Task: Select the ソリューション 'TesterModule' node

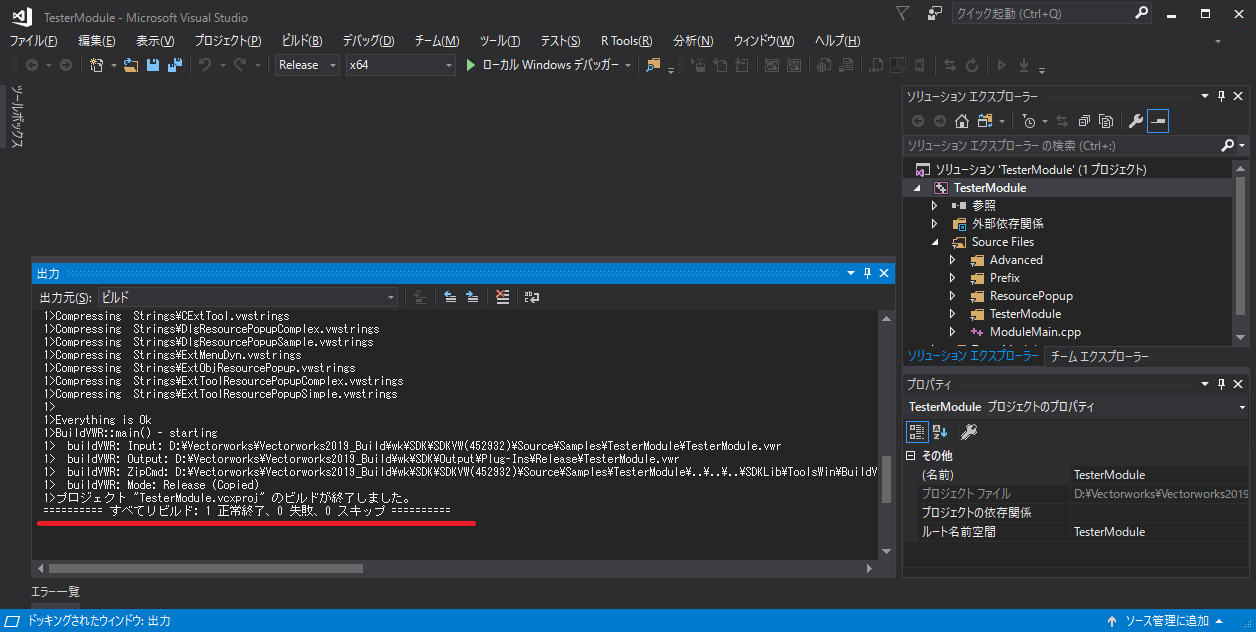Action: (1041, 170)
